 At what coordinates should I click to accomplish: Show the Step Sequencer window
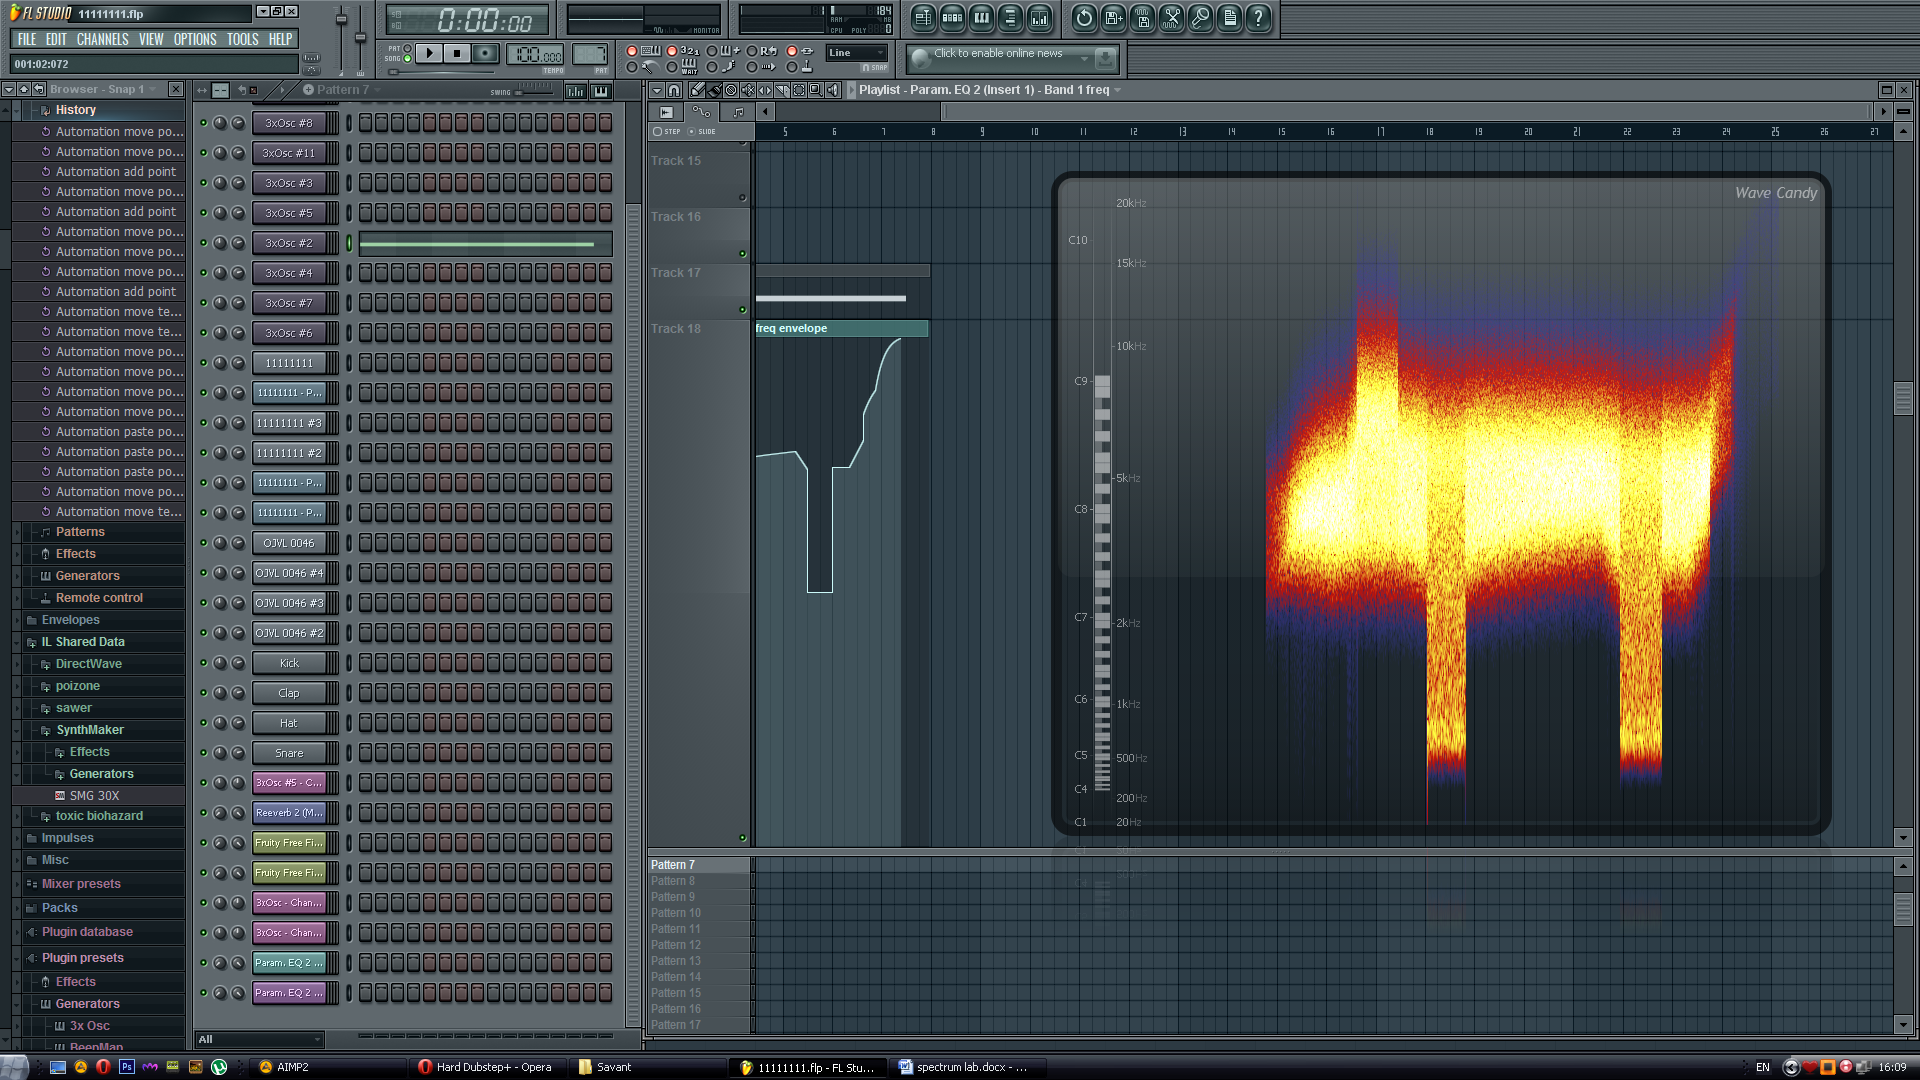pos(952,17)
